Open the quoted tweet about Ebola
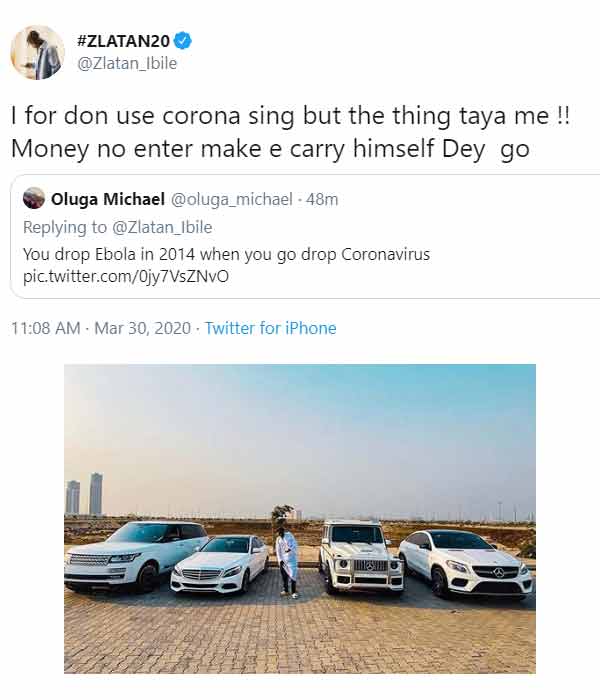Screen dimensions: 600x700 coord(305,236)
